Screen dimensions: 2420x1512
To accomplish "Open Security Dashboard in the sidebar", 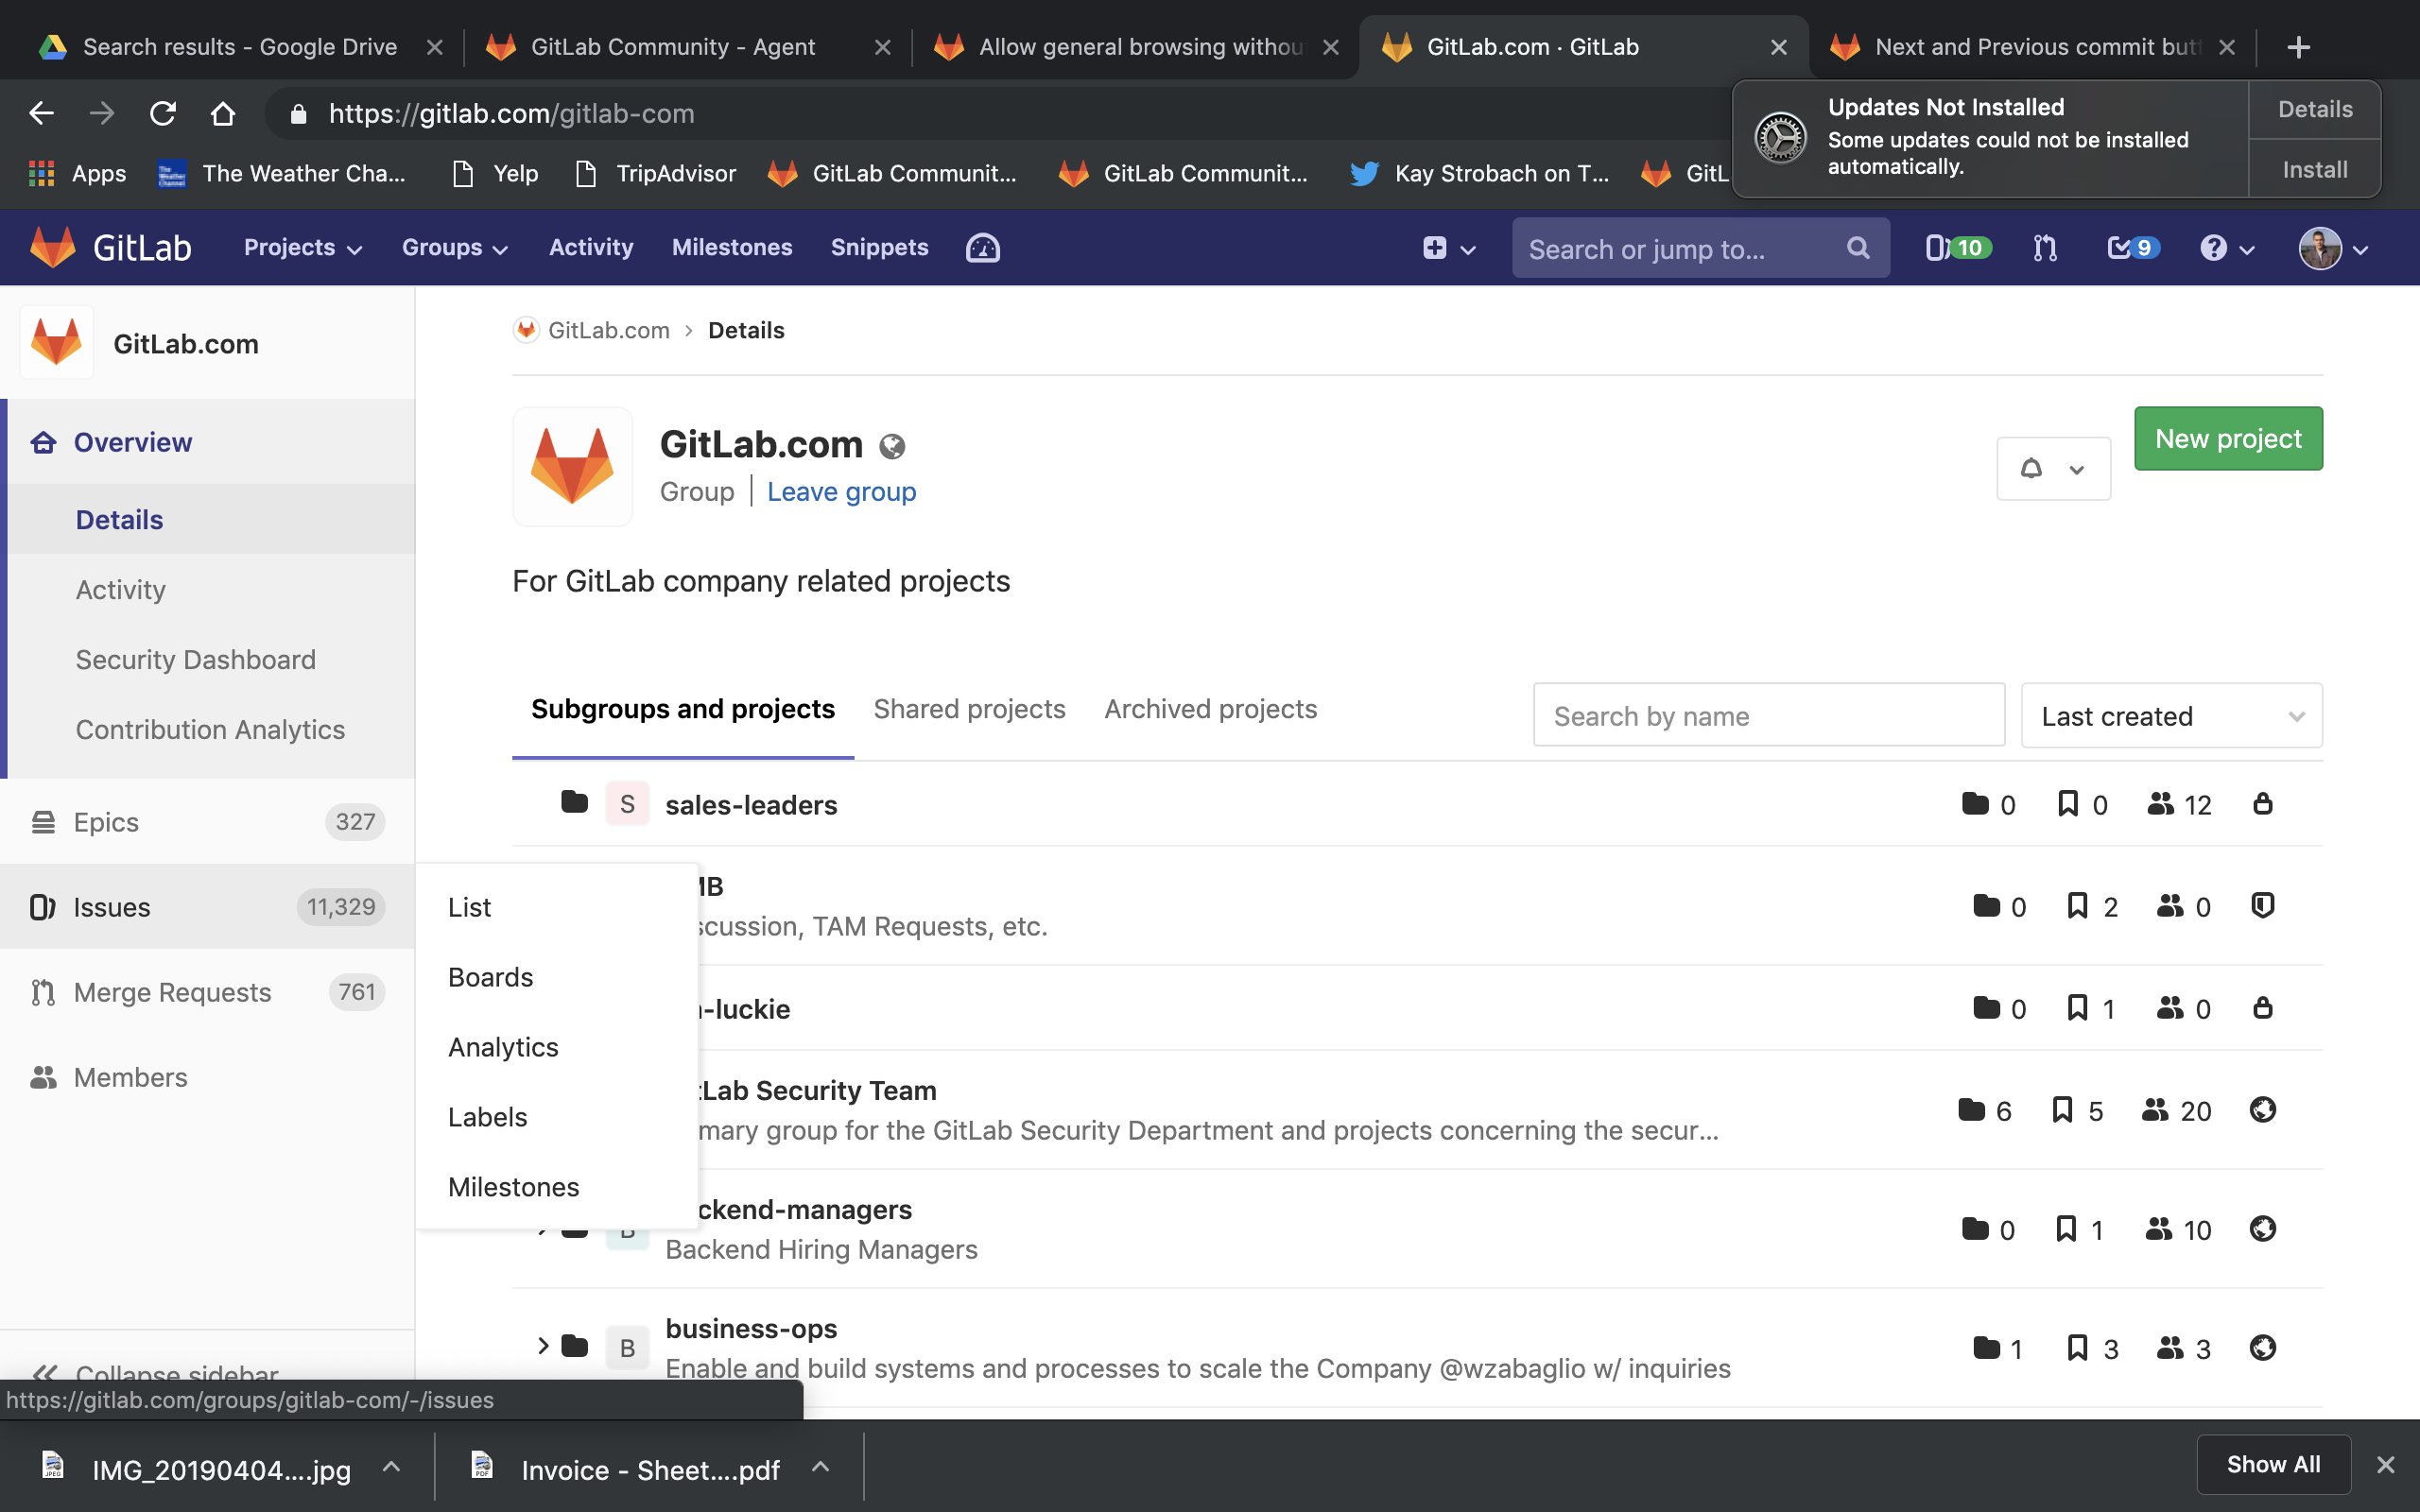I will click(195, 659).
